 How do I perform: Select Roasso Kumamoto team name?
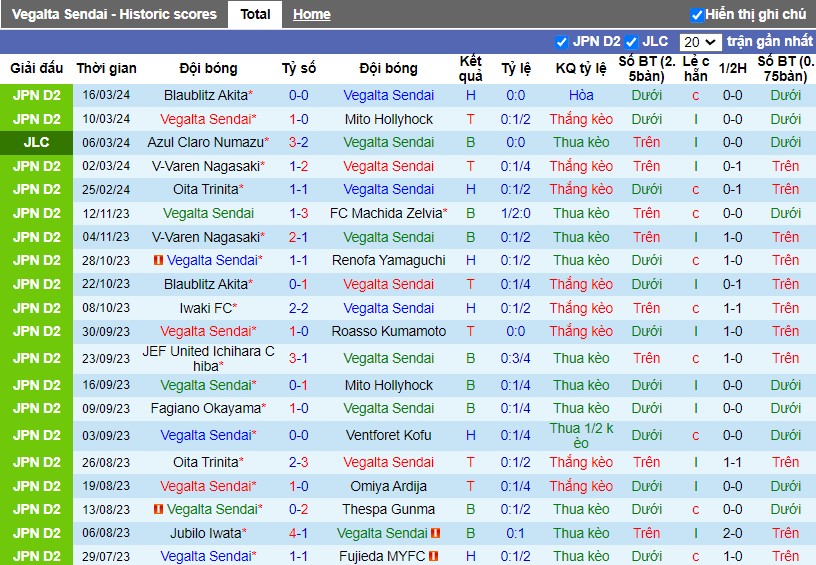click(388, 331)
